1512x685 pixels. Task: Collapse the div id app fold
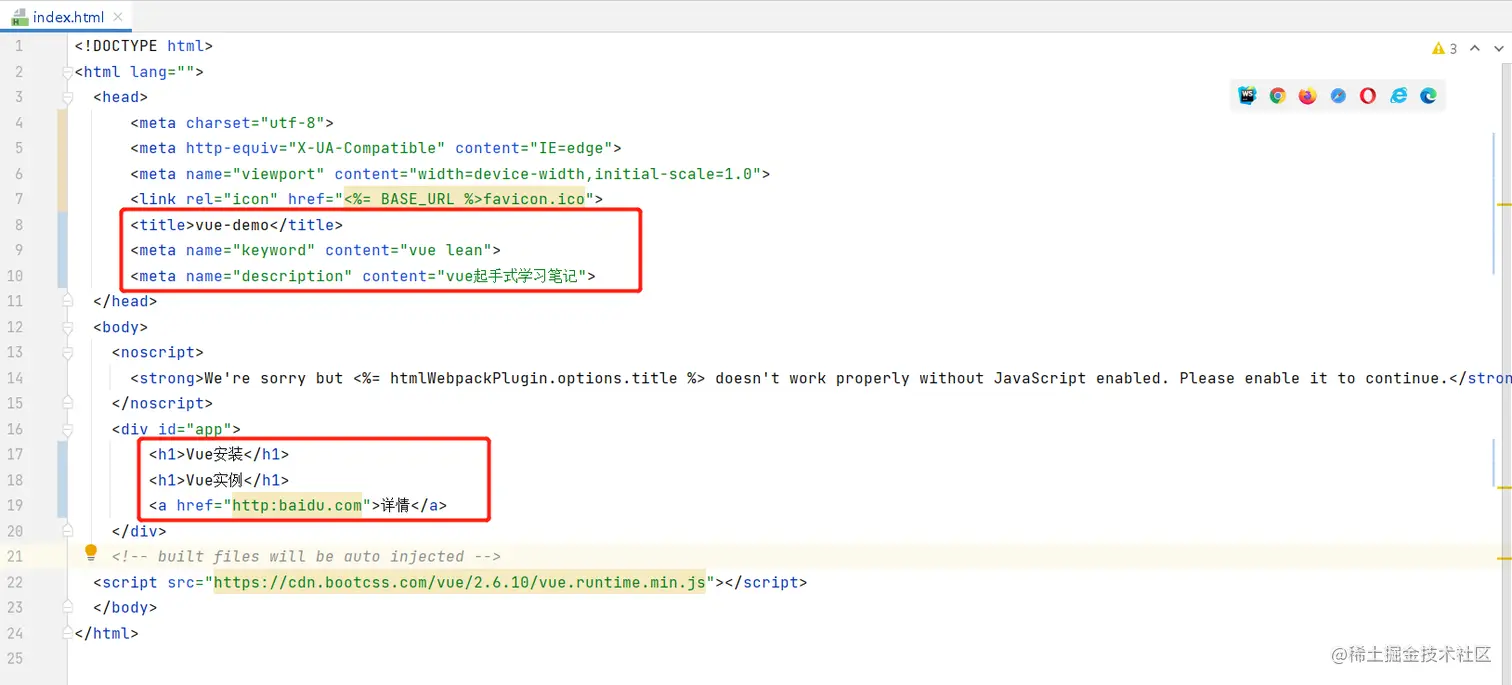68,429
